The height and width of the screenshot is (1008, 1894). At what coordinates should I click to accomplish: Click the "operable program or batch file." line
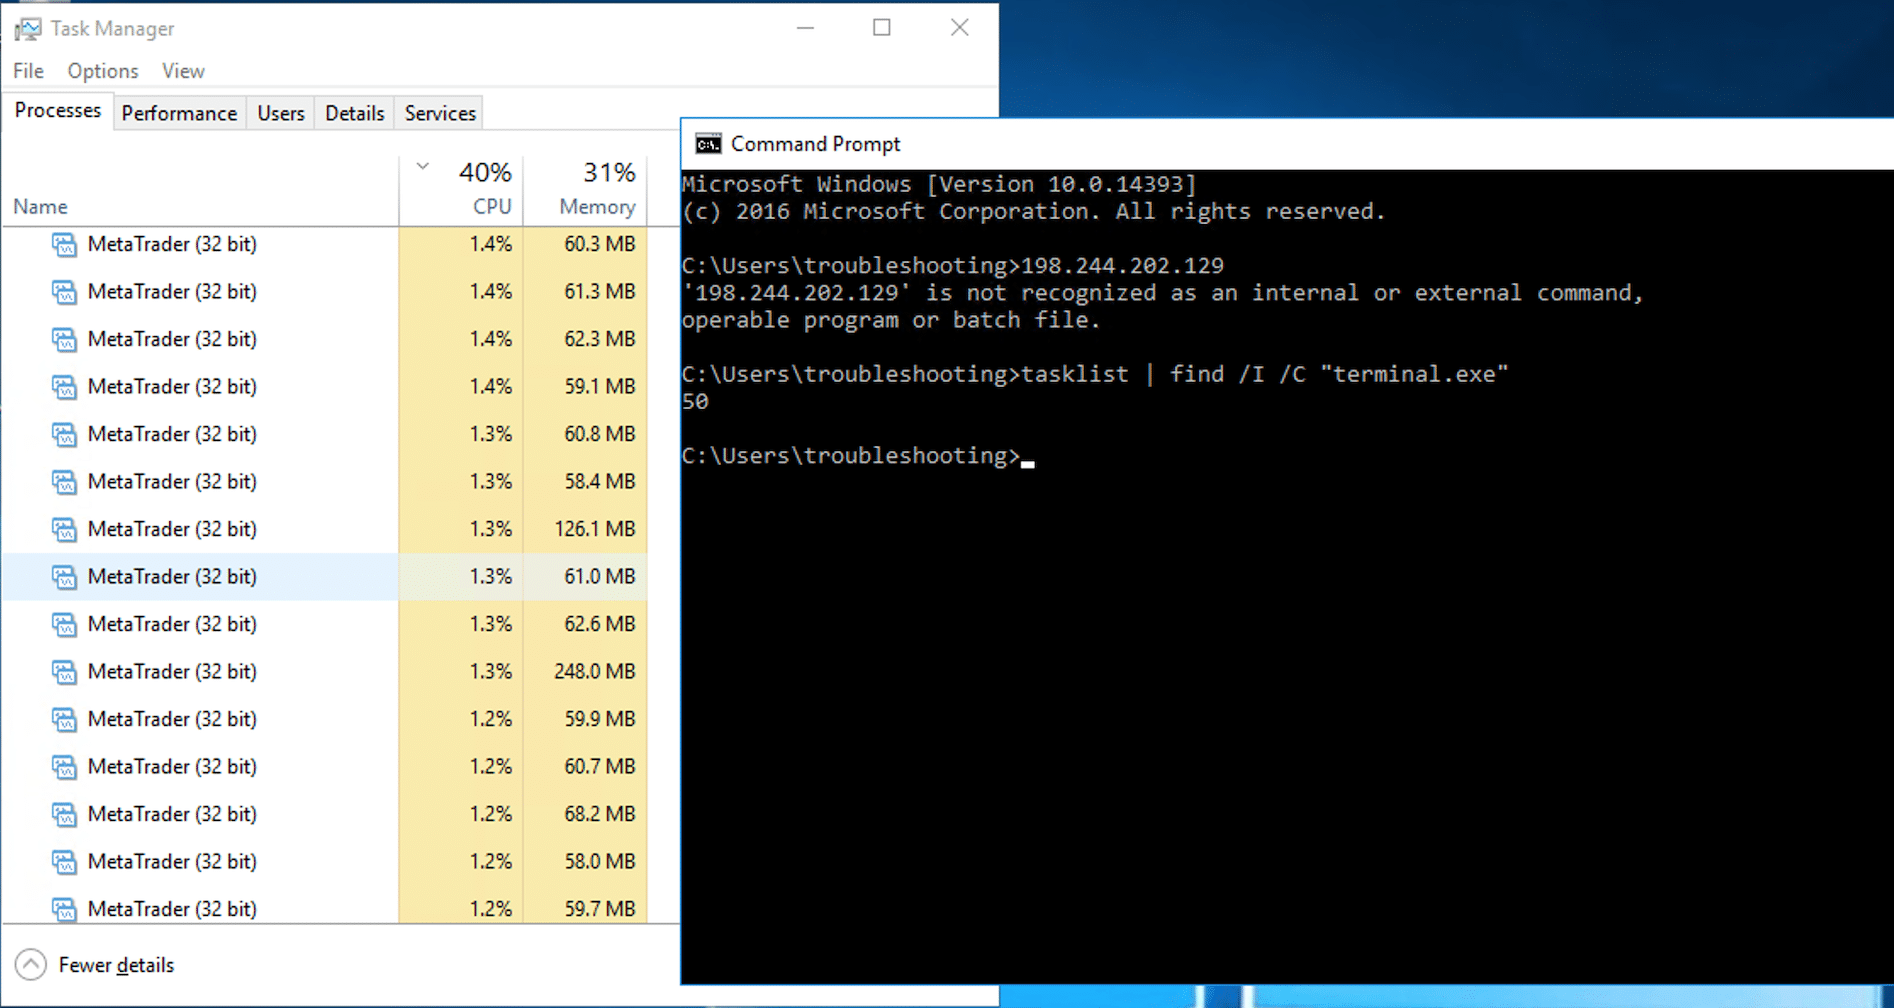[x=891, y=320]
